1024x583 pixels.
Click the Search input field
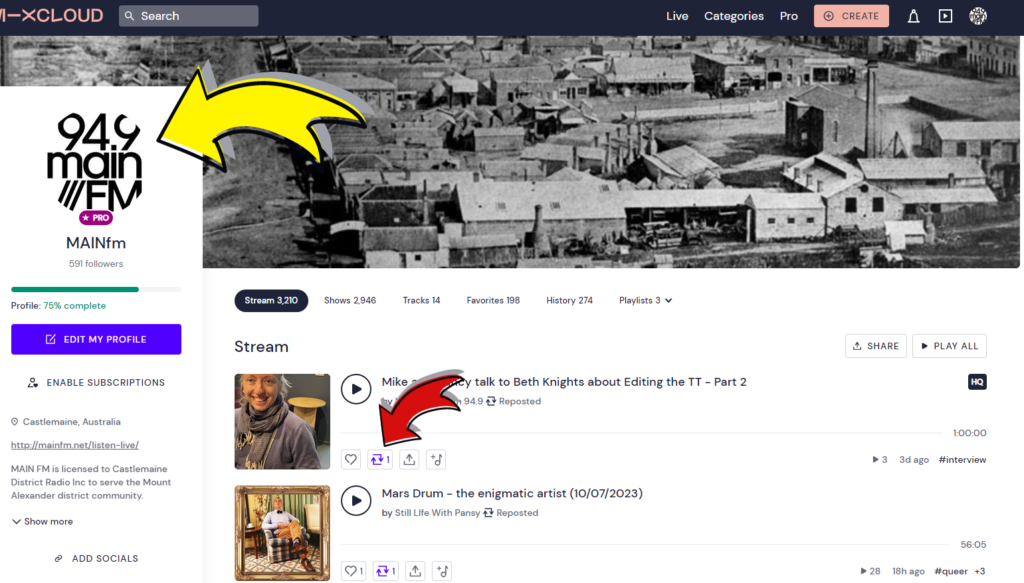pos(190,16)
